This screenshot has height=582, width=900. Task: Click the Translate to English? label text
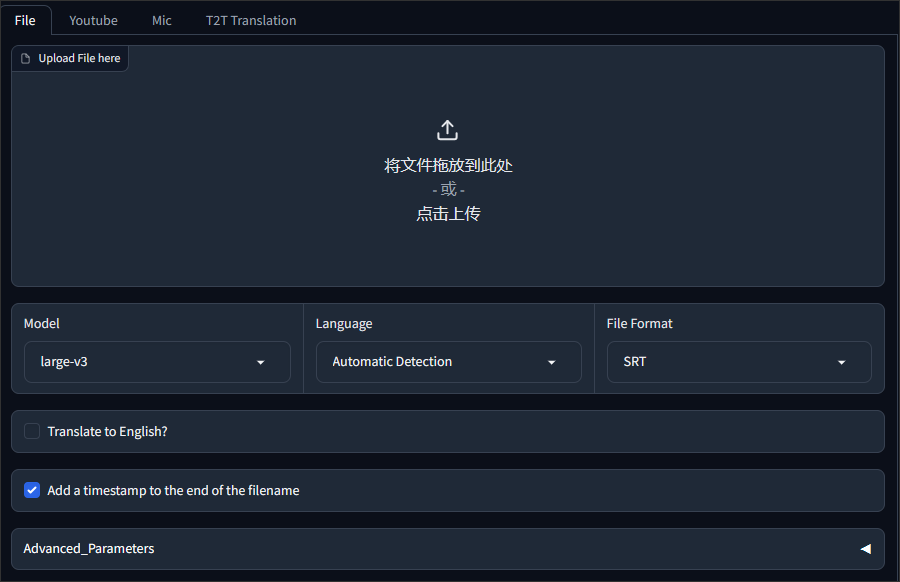tap(107, 432)
